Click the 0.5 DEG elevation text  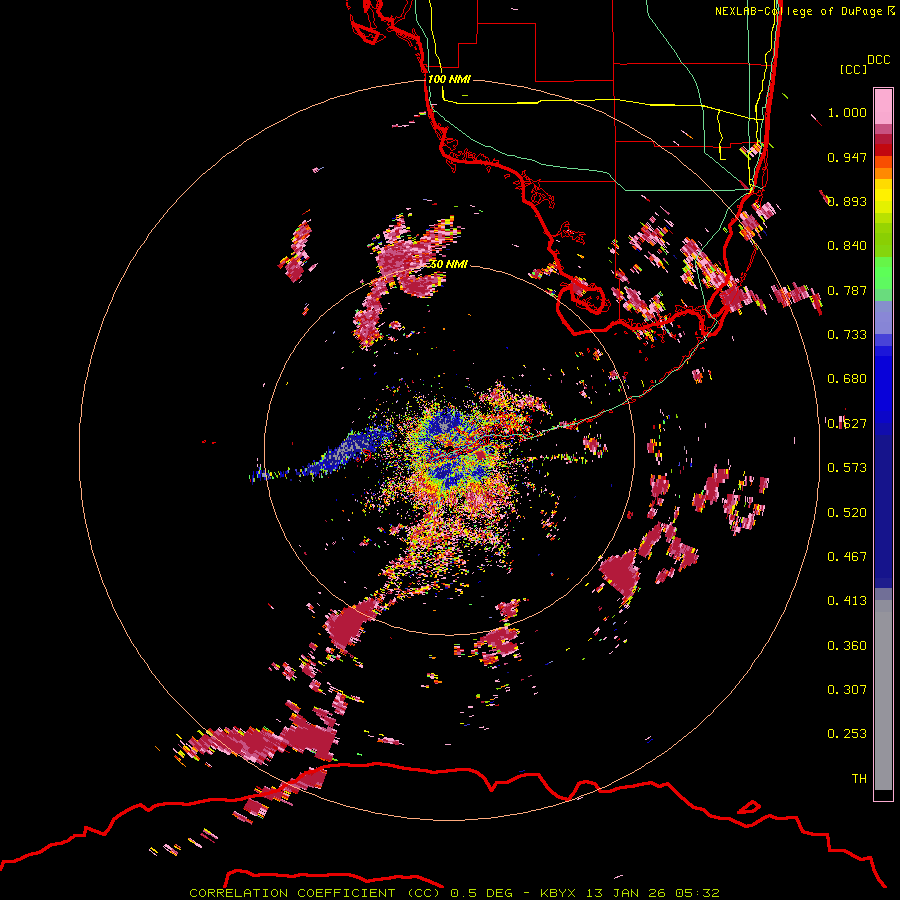pyautogui.click(x=481, y=893)
